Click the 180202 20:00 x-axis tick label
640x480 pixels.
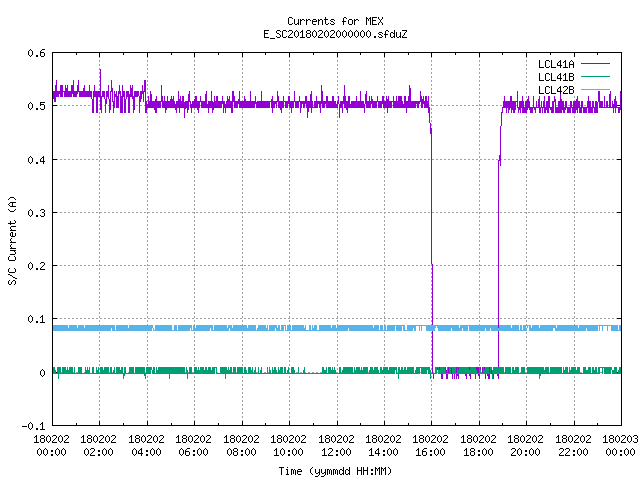pos(525,446)
